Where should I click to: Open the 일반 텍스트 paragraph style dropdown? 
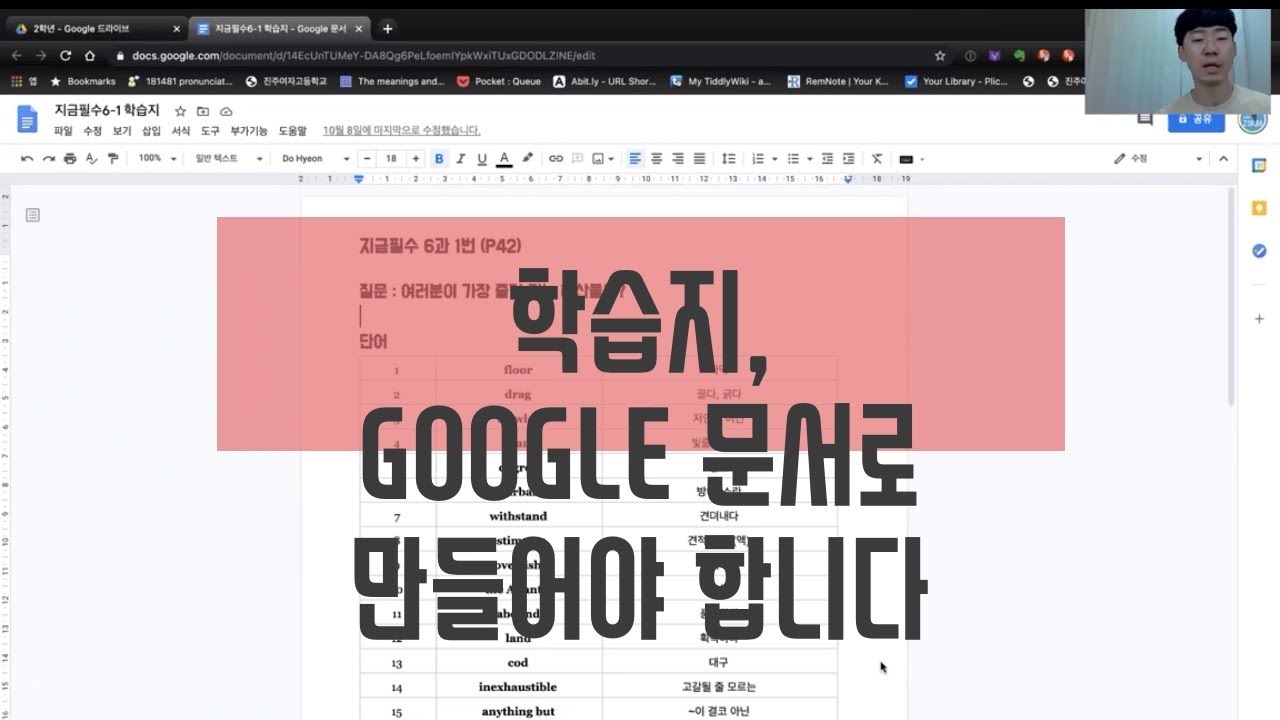coord(229,158)
